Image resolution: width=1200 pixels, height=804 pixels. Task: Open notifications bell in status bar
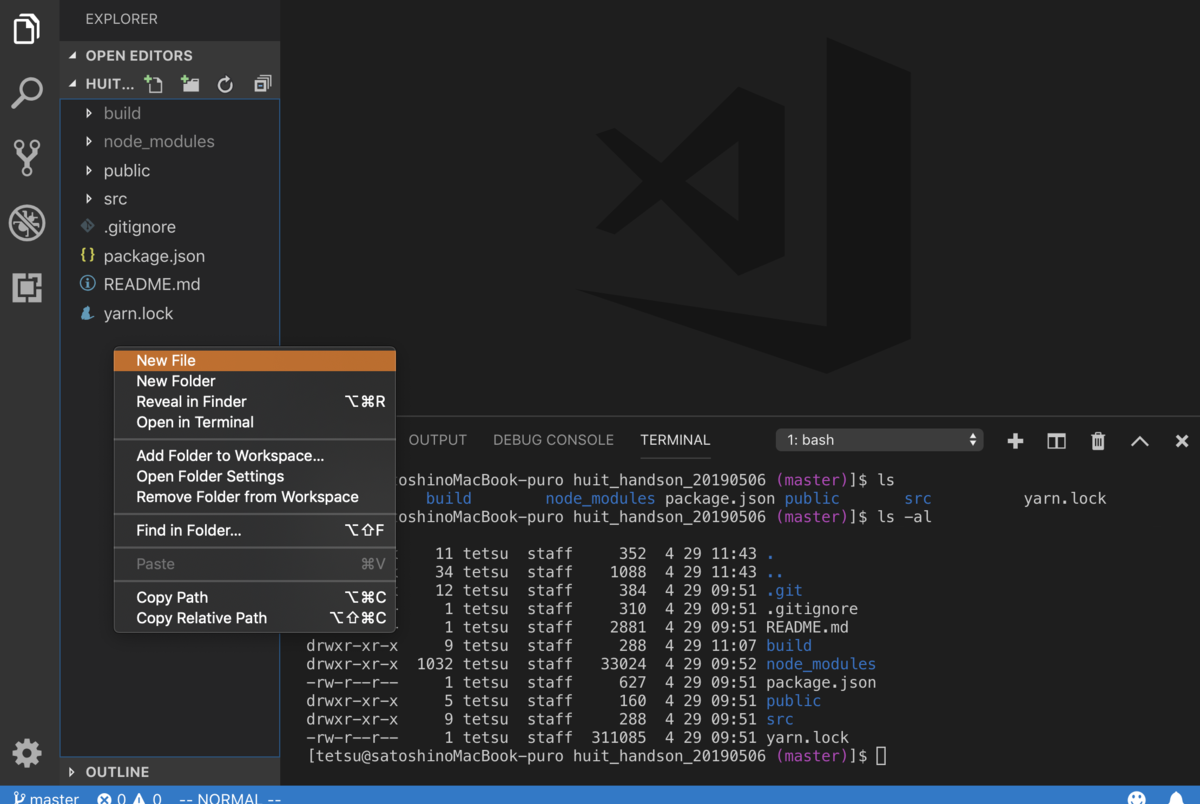[x=1177, y=798]
